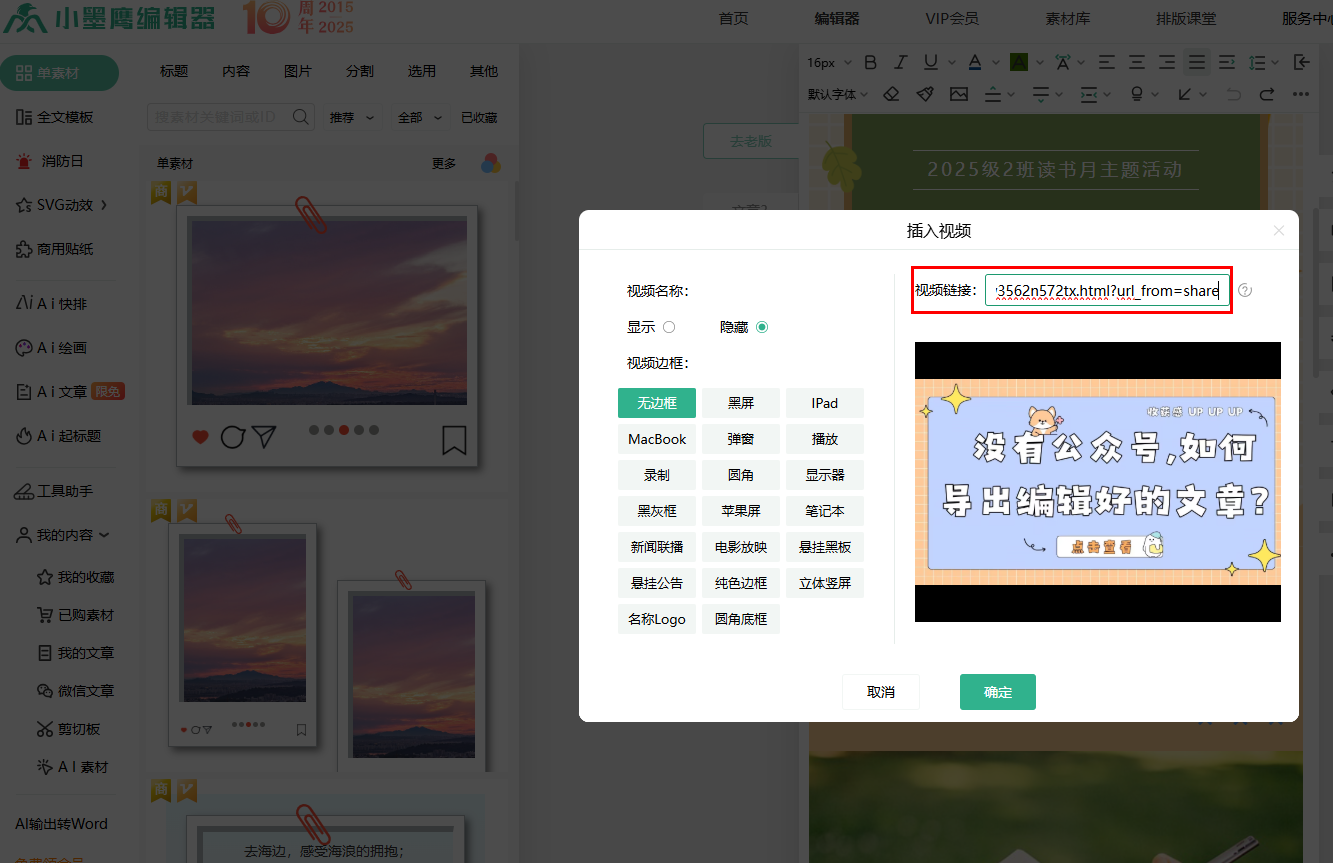
Task: Click 更多 in the 单素材 header
Action: pos(444,163)
